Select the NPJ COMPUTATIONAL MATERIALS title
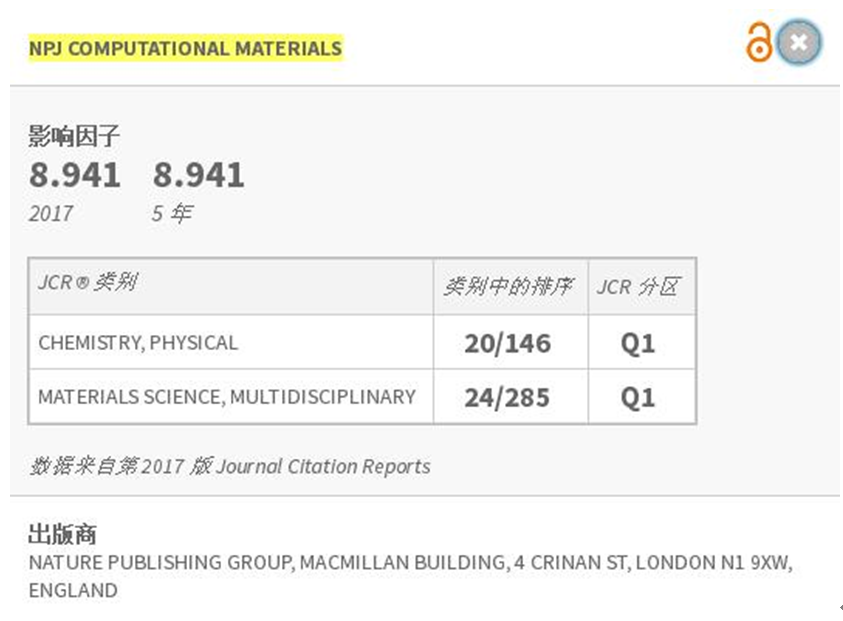843x621 pixels. [x=185, y=48]
